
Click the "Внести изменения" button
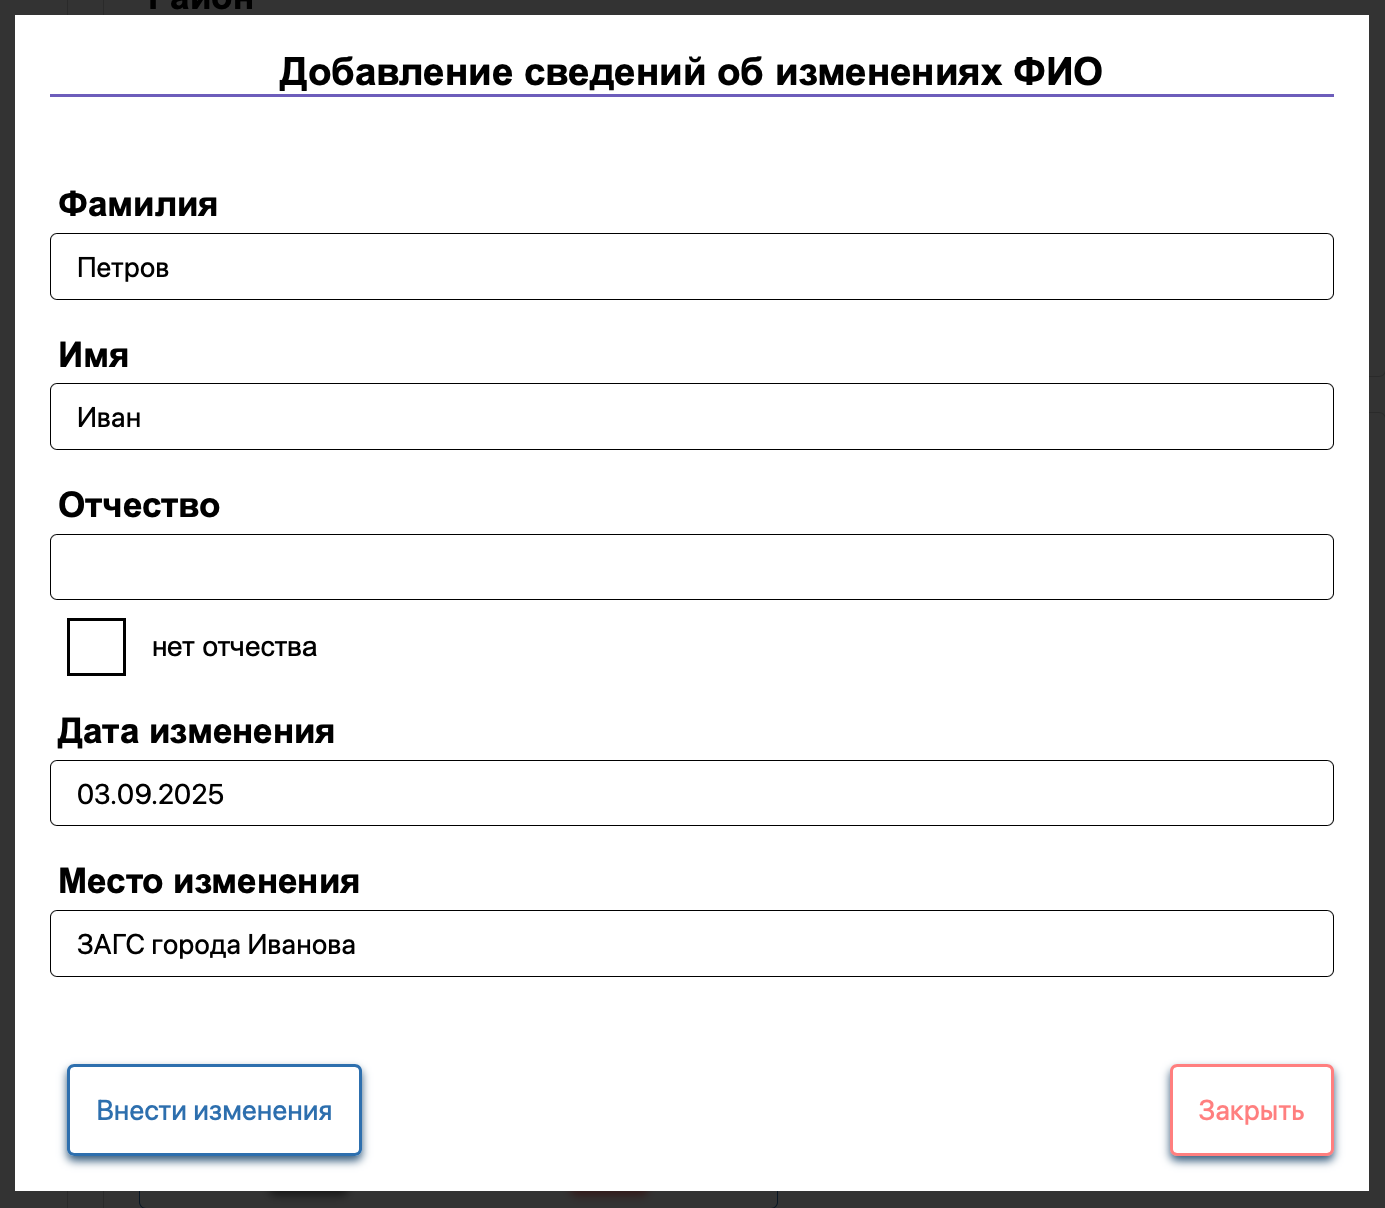pyautogui.click(x=214, y=1110)
